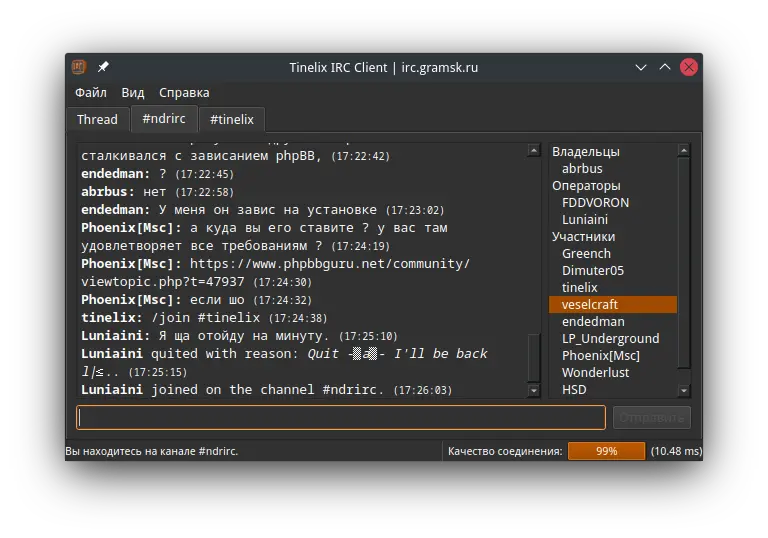This screenshot has width=768, height=538.
Task: Switch to the #ndrirc tab
Action: 164,119
